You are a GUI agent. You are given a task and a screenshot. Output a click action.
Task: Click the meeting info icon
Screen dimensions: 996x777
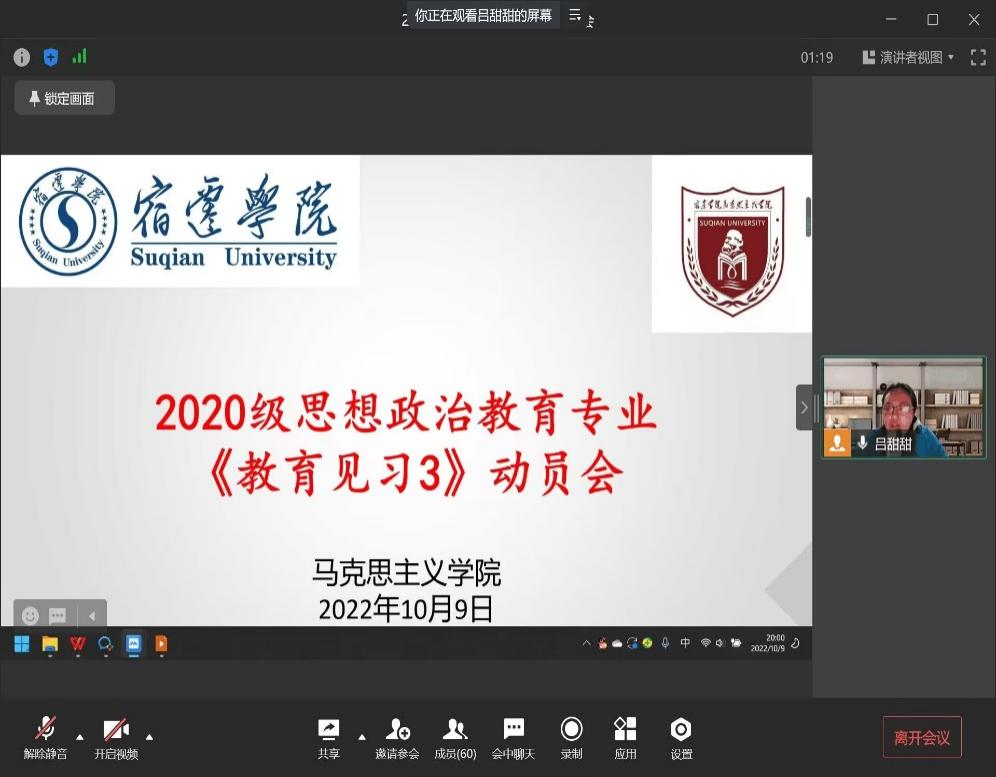coord(22,57)
